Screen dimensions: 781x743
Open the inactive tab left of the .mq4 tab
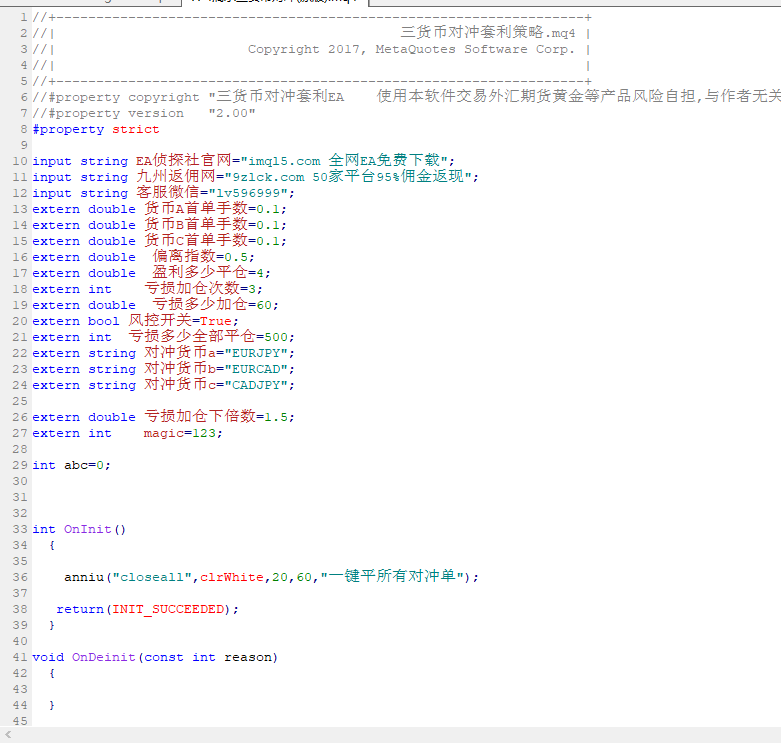tap(90, 3)
